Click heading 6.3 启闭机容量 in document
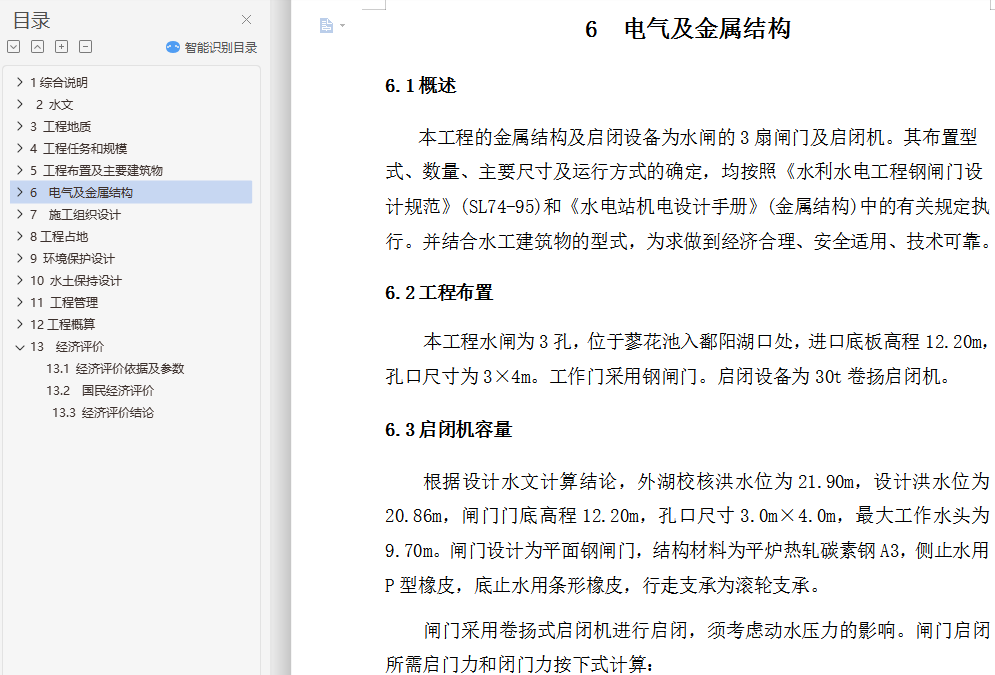The image size is (995, 675). pos(449,429)
